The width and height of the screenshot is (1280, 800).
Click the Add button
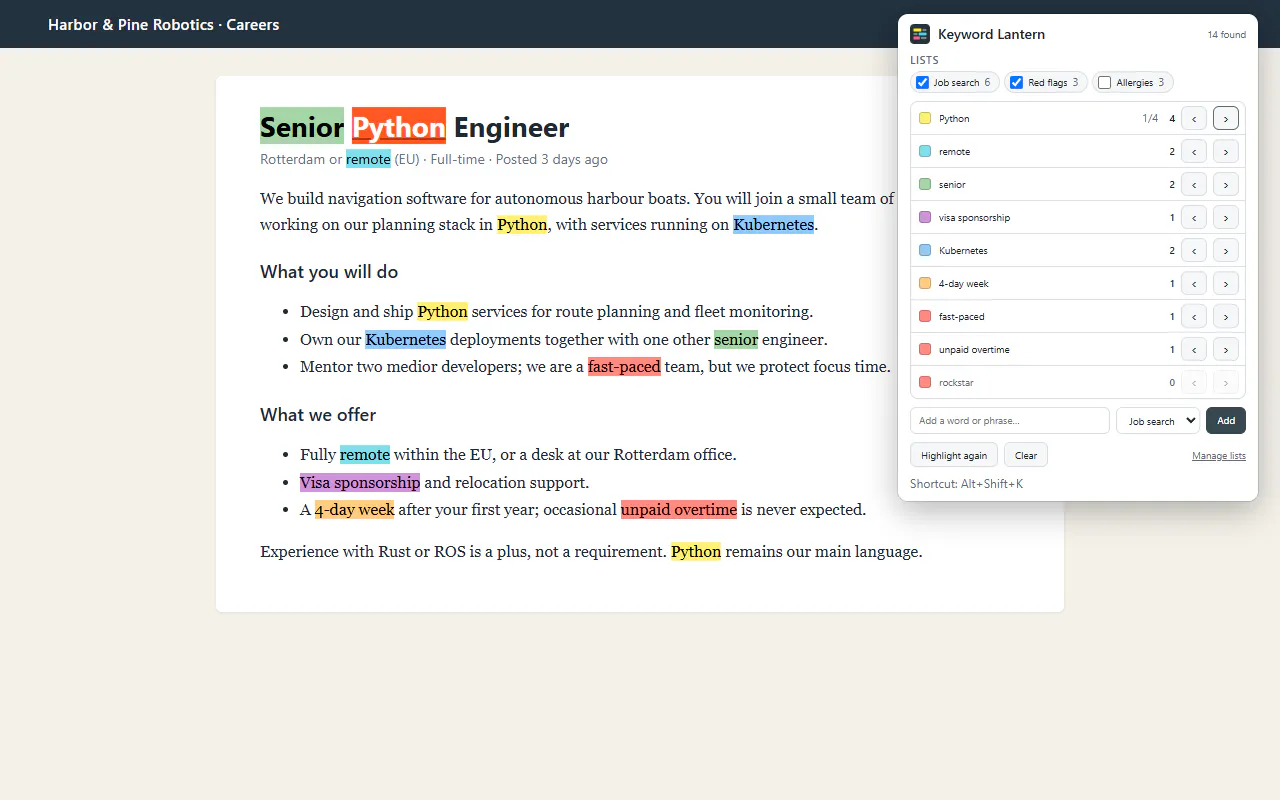(1226, 421)
